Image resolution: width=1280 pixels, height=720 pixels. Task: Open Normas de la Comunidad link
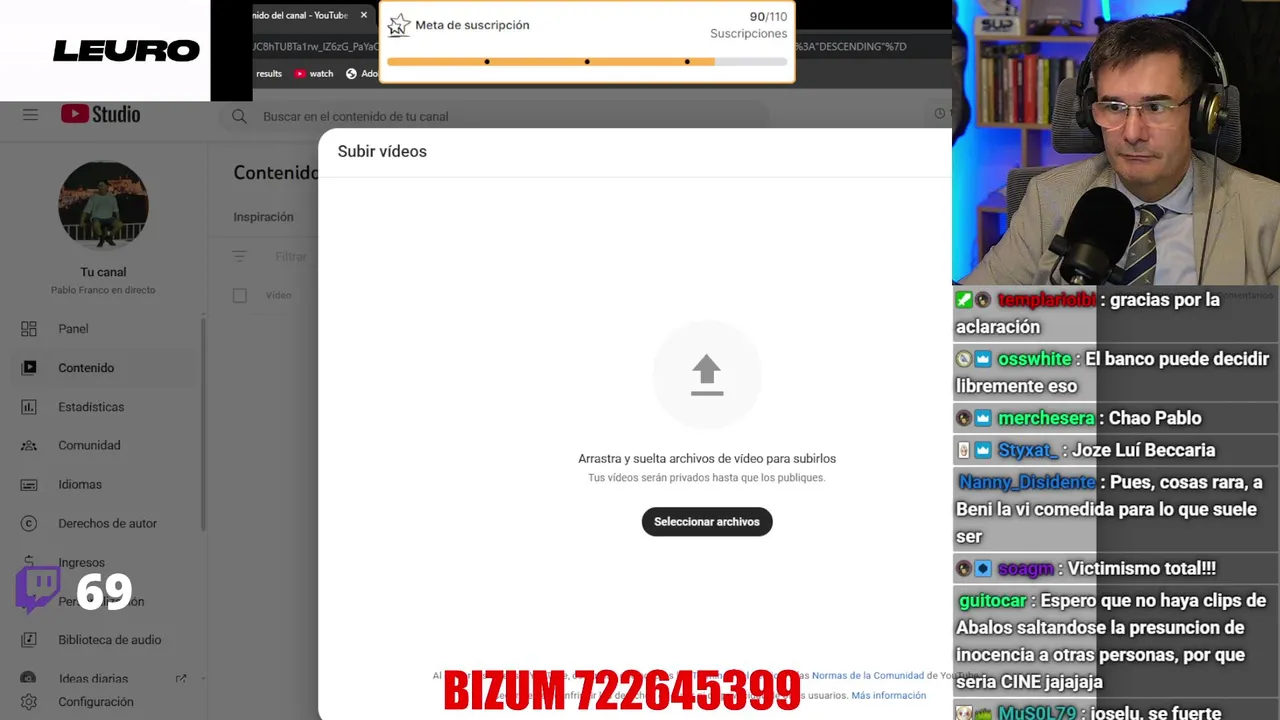click(867, 676)
